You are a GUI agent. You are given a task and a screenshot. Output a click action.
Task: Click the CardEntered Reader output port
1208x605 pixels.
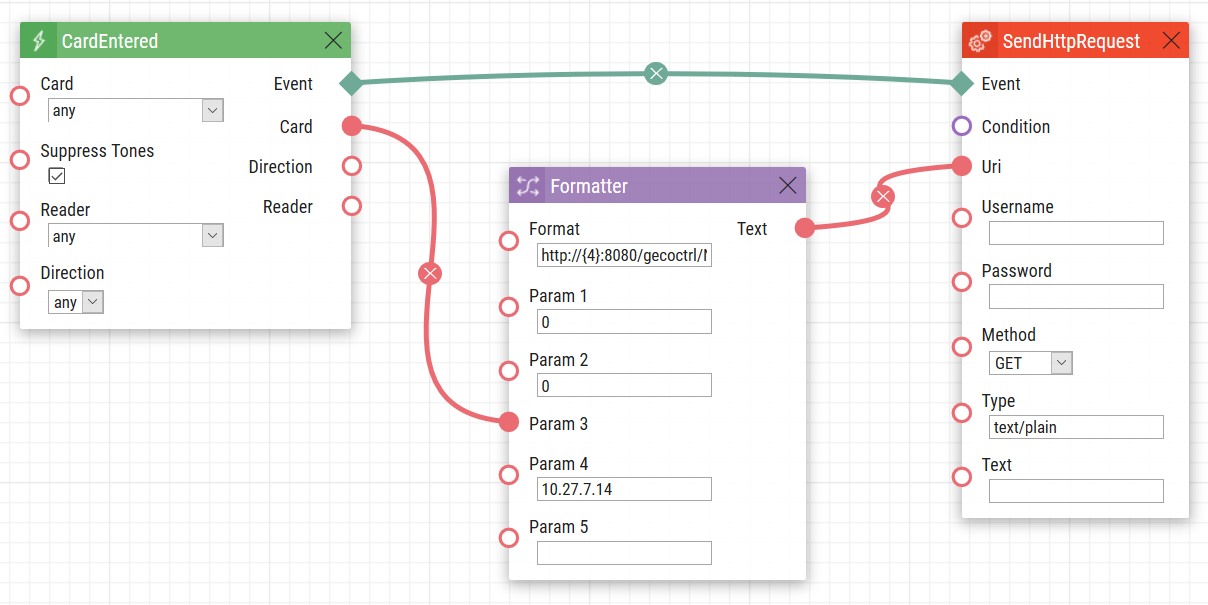pyautogui.click(x=351, y=206)
